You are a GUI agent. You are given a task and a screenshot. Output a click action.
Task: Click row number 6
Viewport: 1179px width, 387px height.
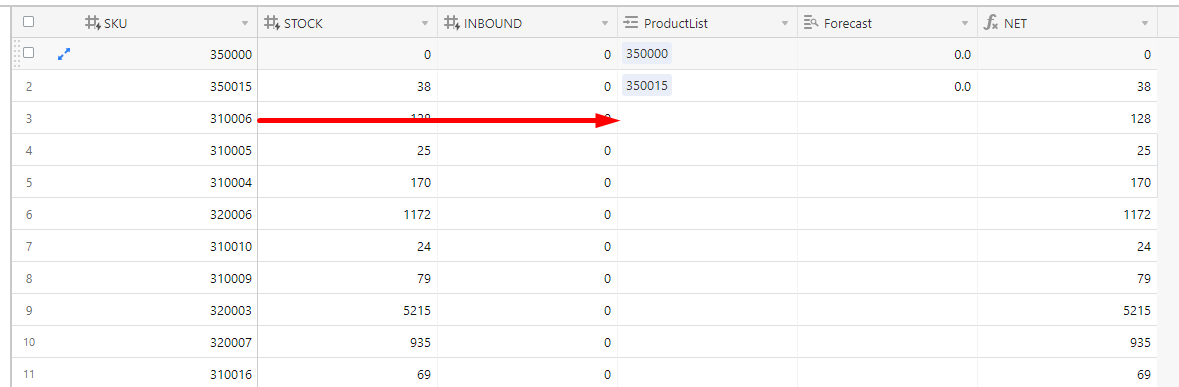(29, 214)
